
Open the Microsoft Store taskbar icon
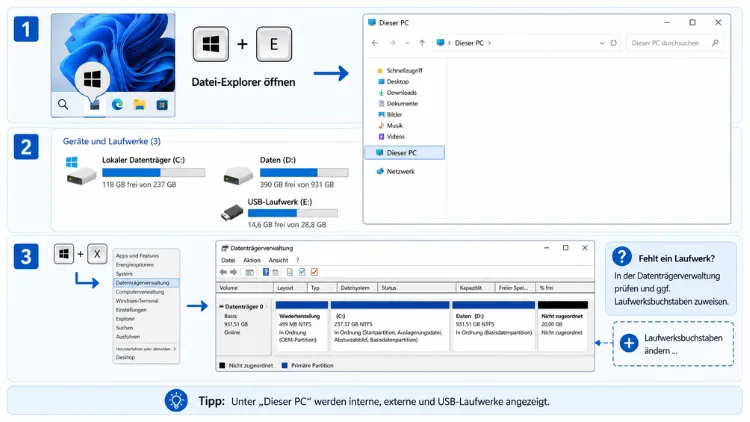[x=162, y=104]
